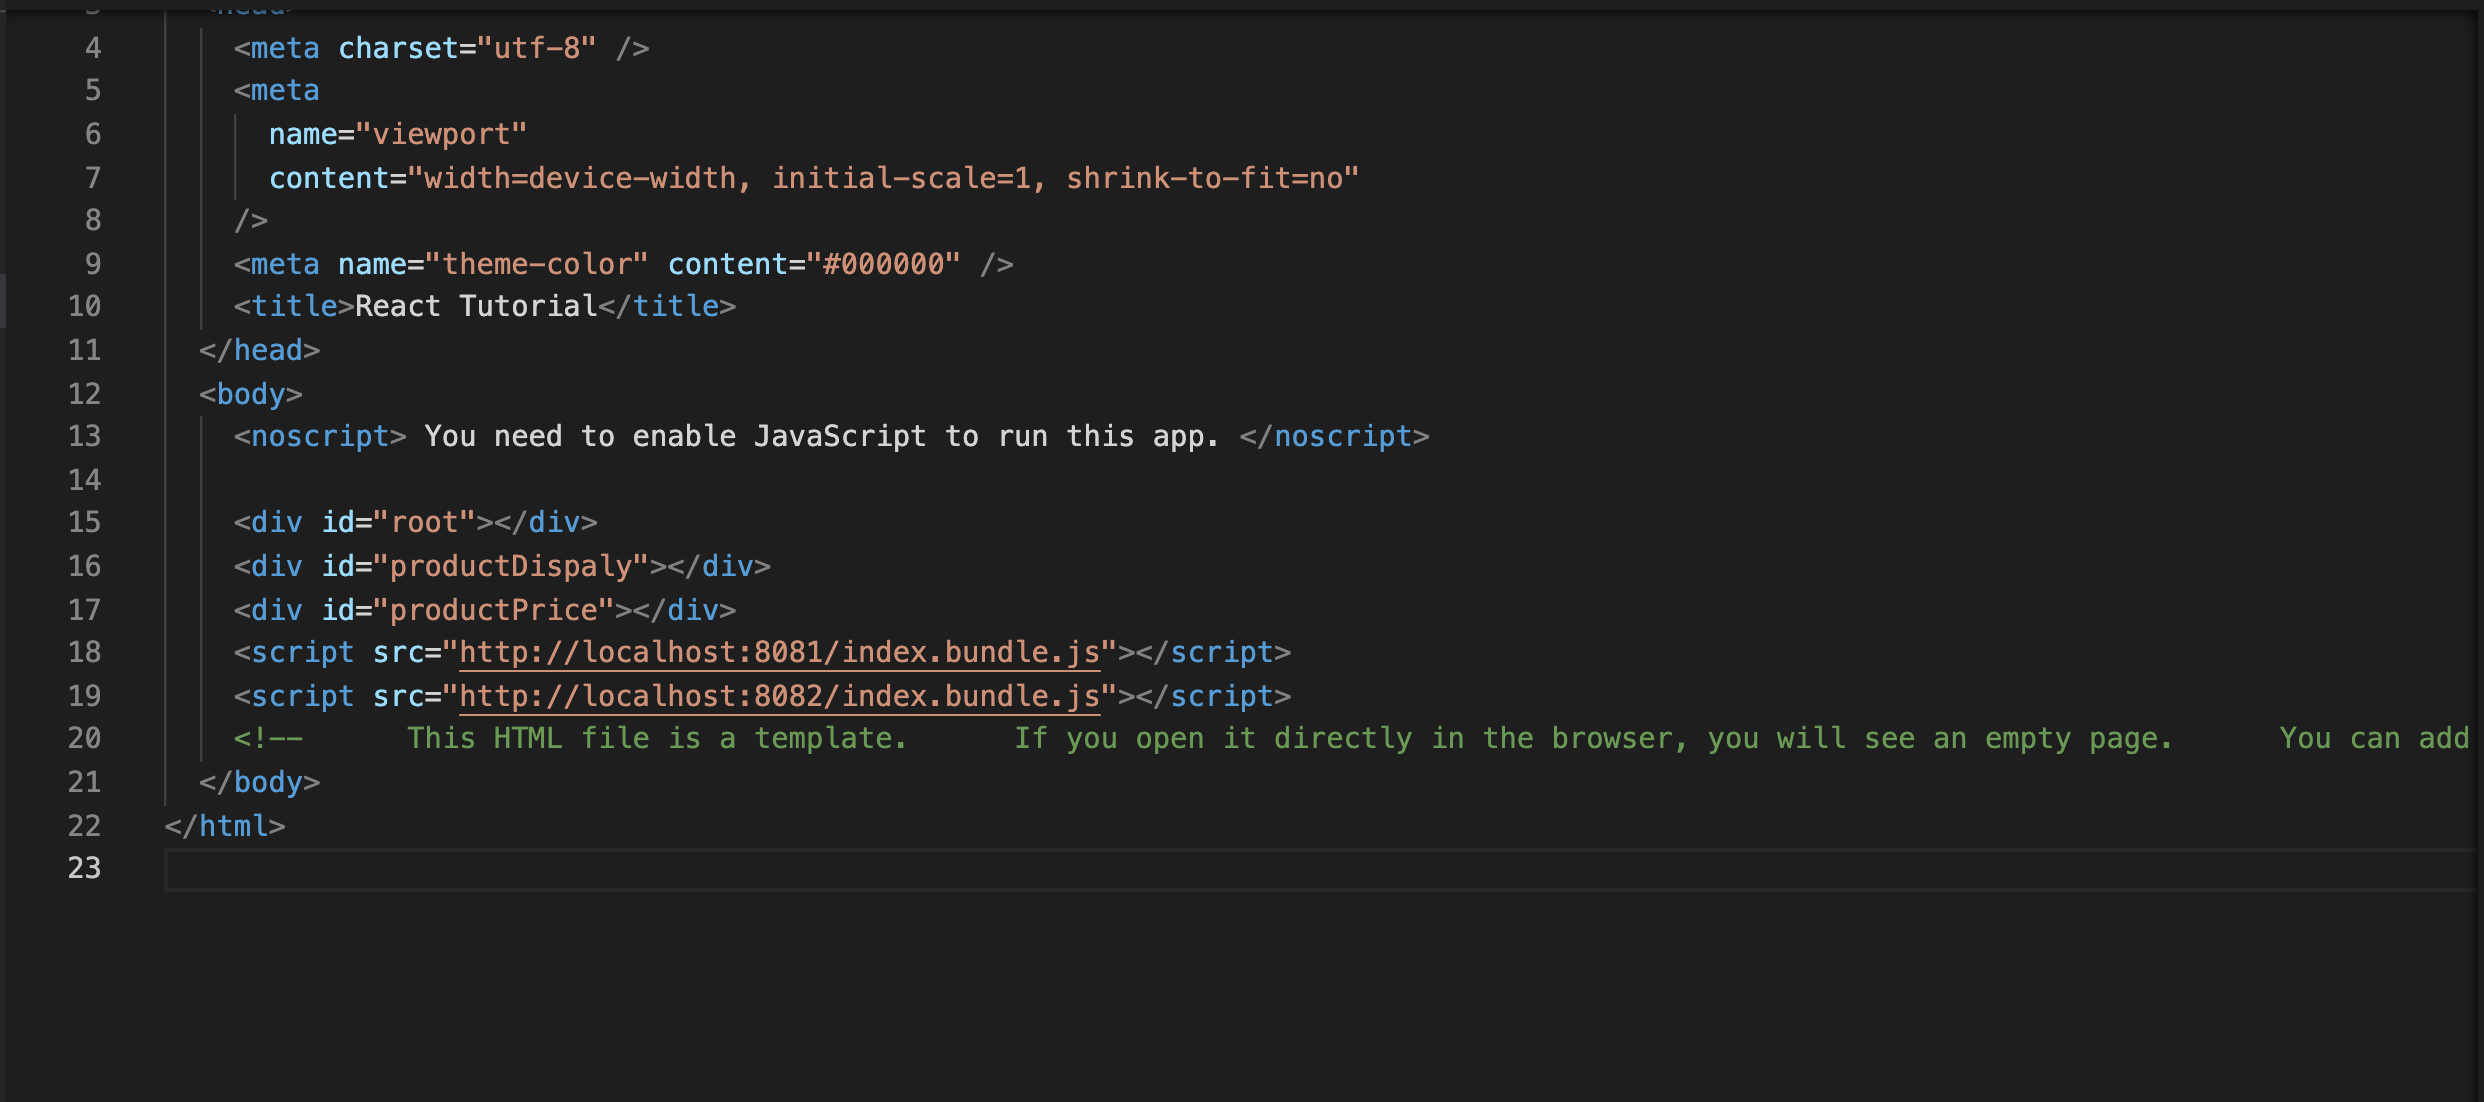Viewport: 2484px width, 1102px height.
Task: Click the comment opener <!-- on line 20
Action: (268, 738)
